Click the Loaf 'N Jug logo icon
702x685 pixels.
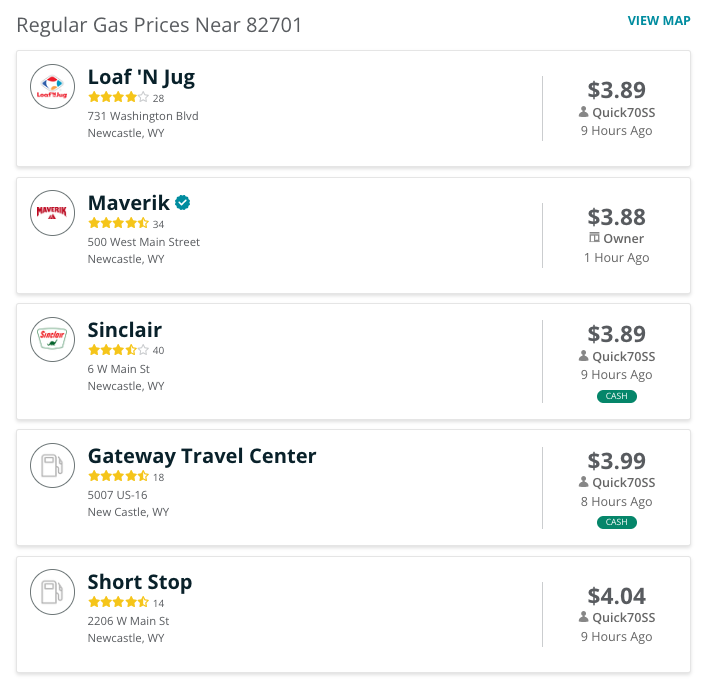click(x=52, y=86)
